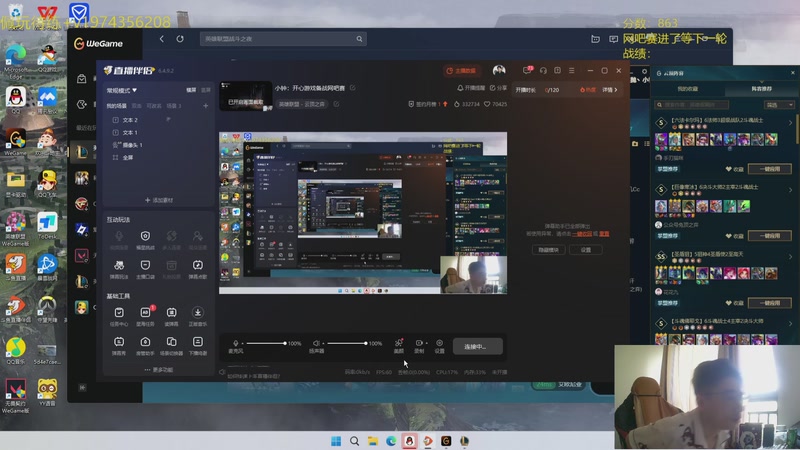Expand the 巨像寒冰 lineup chevron

point(790,190)
